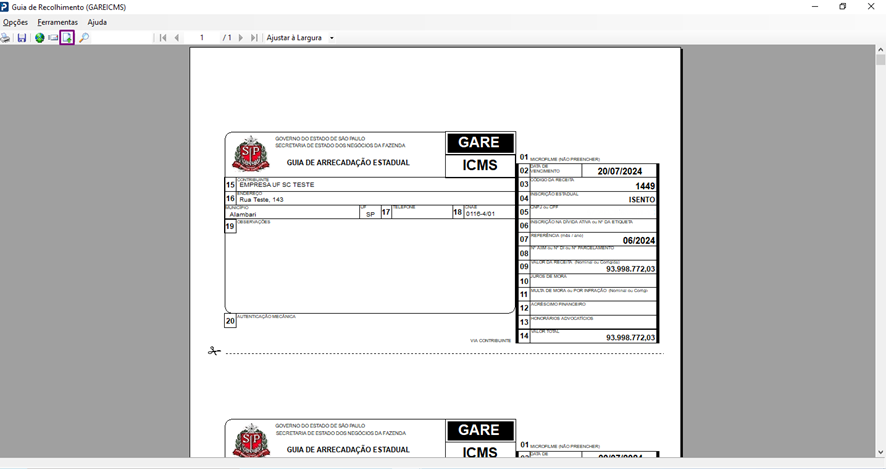The height and width of the screenshot is (469, 886).
Task: Click the address Rua Teste, 143
Action: pyautogui.click(x=262, y=199)
